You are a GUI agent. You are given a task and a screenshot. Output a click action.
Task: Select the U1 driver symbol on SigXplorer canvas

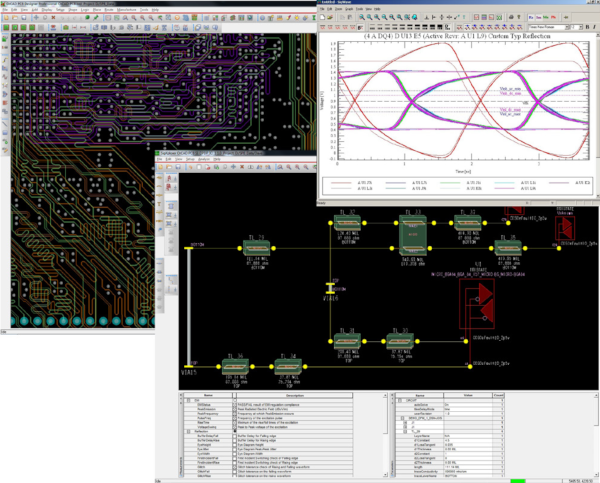[477, 304]
